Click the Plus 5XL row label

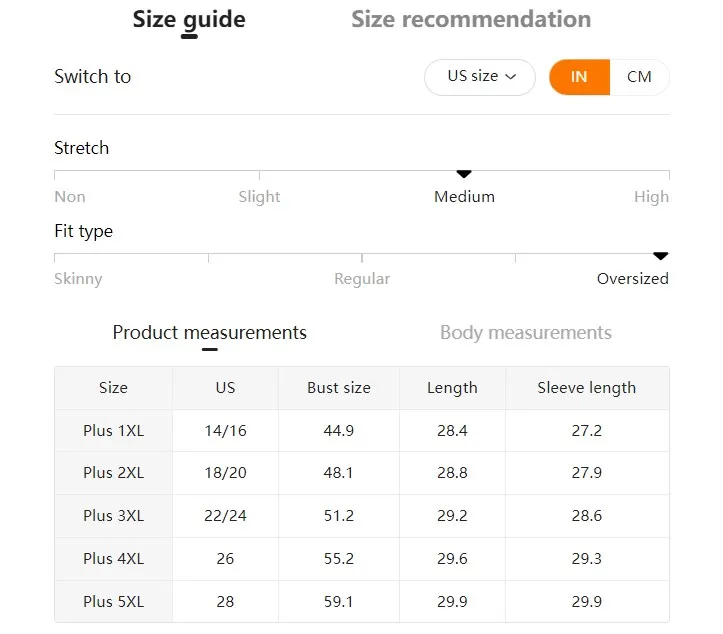click(113, 602)
